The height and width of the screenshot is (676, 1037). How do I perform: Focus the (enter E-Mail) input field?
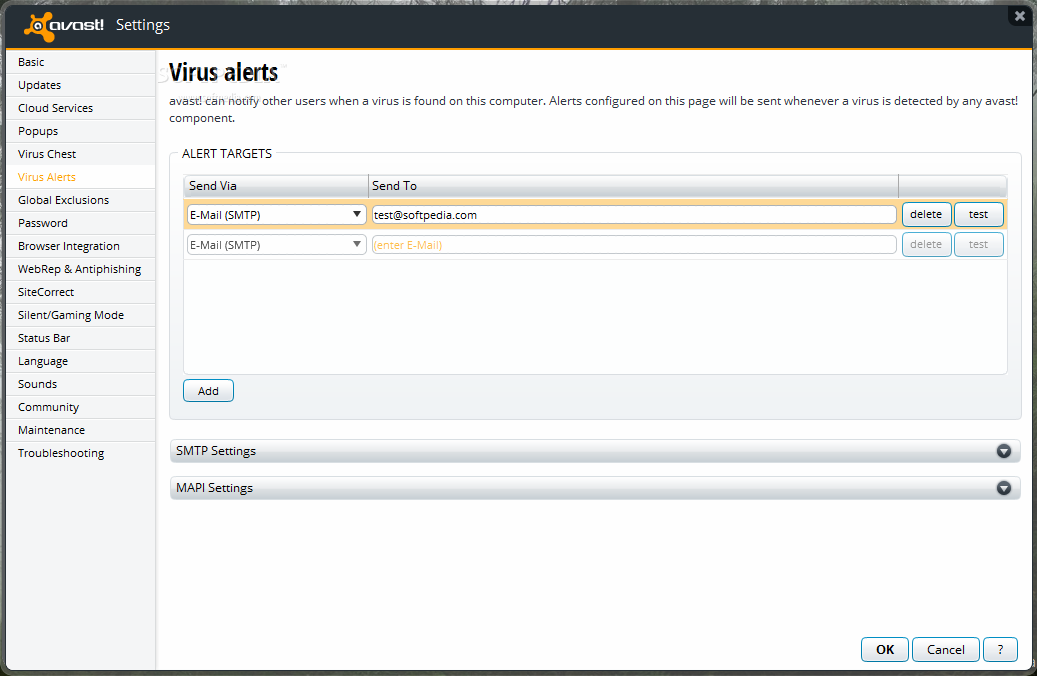634,244
